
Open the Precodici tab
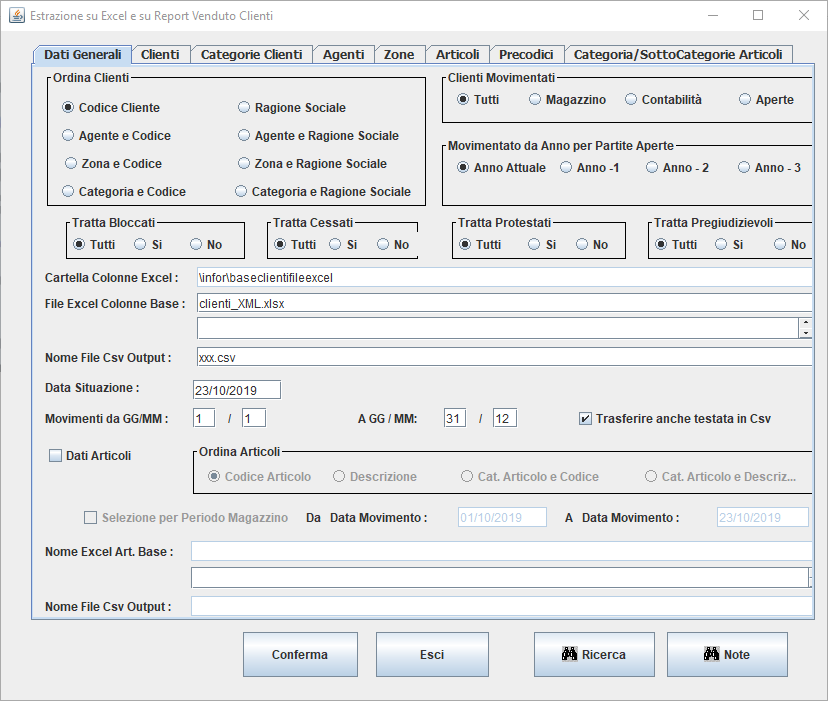point(526,54)
